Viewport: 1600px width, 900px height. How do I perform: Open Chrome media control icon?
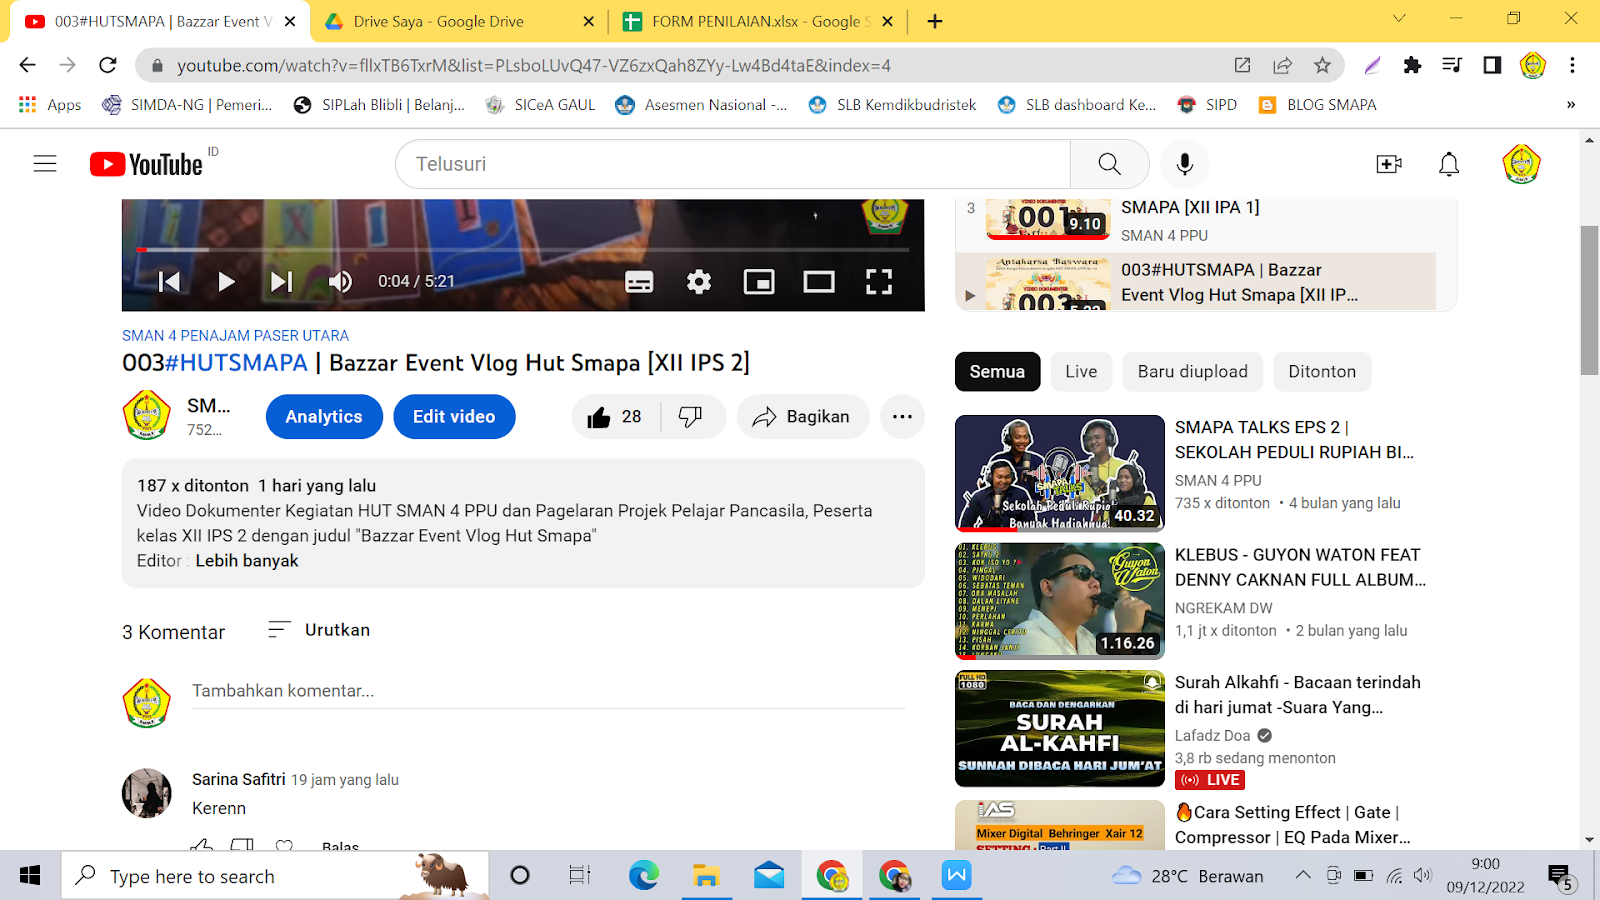point(1452,65)
